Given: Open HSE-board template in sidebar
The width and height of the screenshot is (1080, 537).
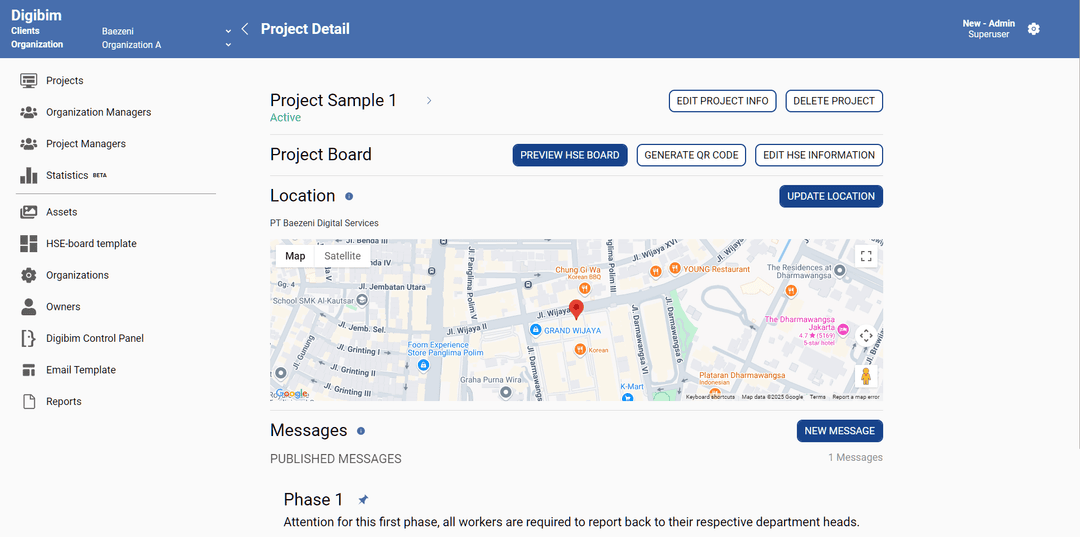Looking at the screenshot, I should coord(91,244).
